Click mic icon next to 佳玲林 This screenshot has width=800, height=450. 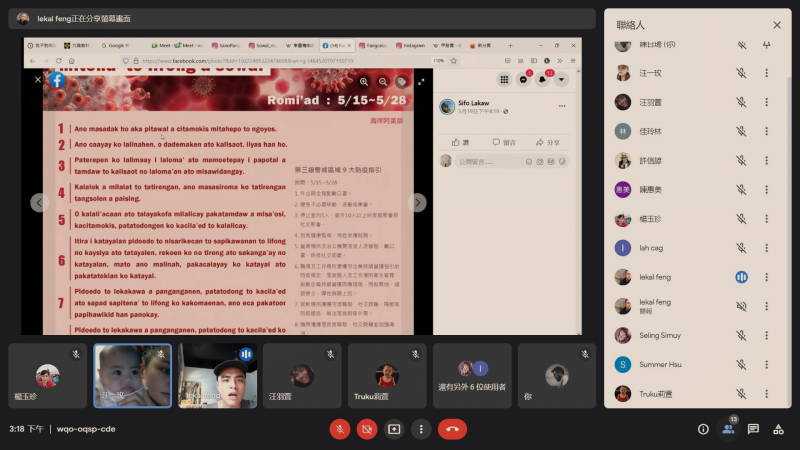click(x=741, y=131)
